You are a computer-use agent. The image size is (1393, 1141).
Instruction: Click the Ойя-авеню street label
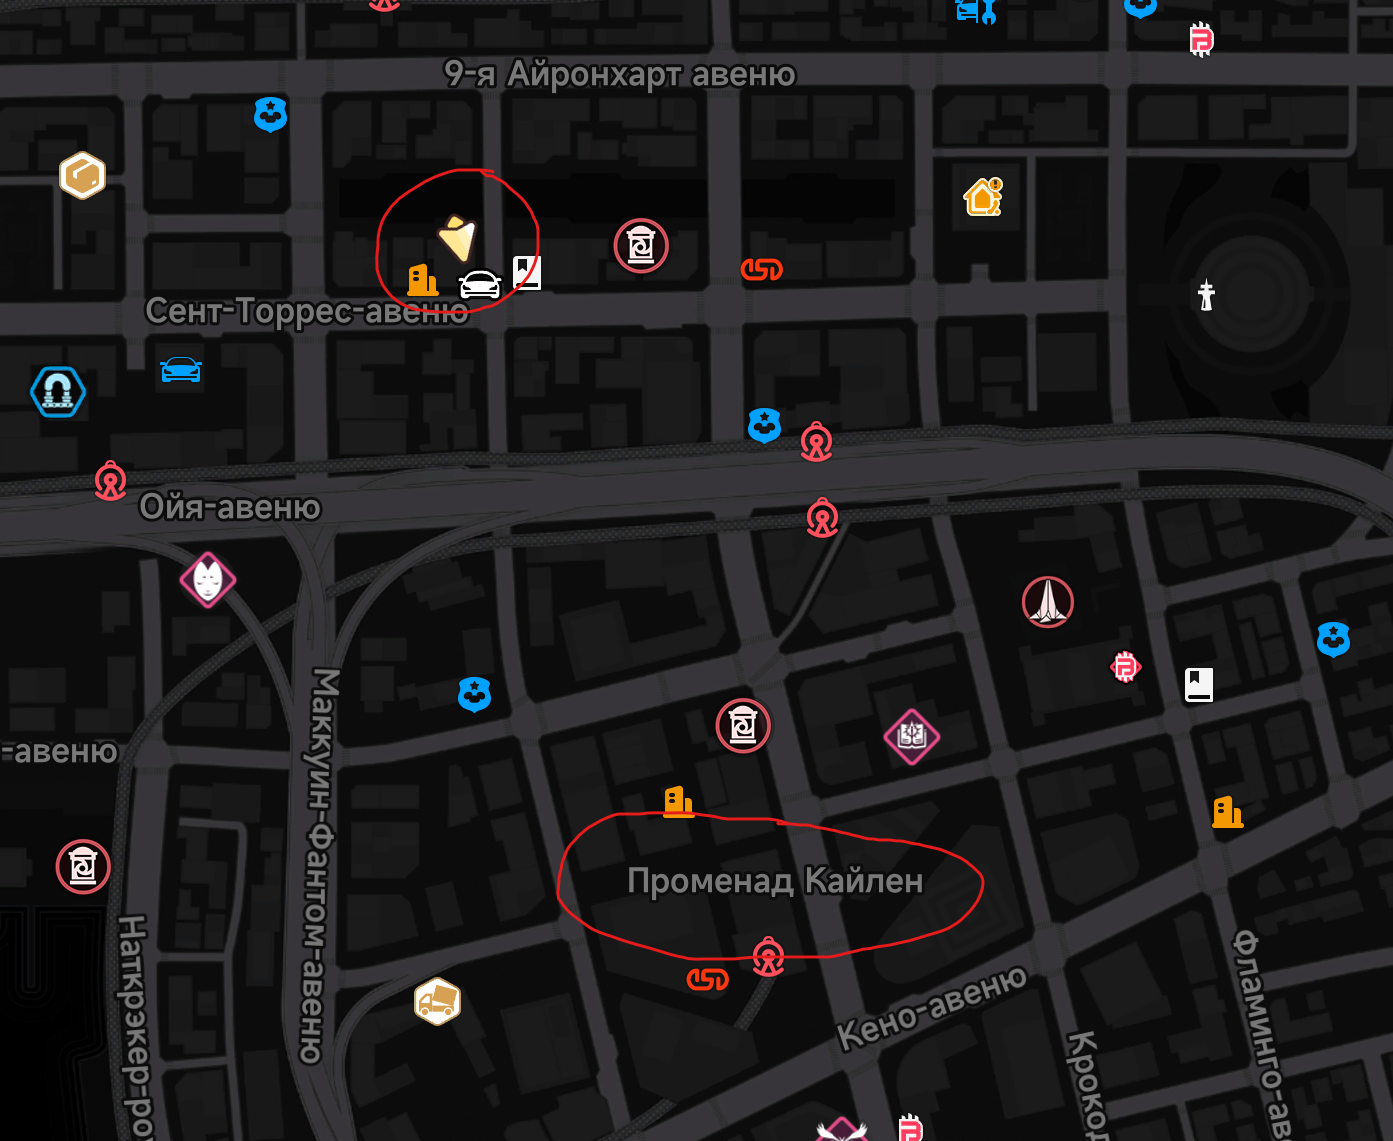tap(230, 507)
